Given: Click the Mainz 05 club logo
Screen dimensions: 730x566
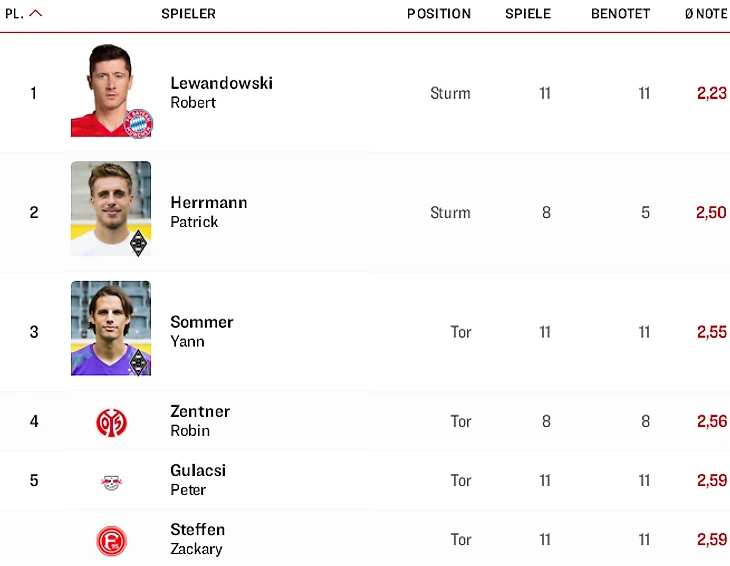Looking at the screenshot, I should pos(111,422).
